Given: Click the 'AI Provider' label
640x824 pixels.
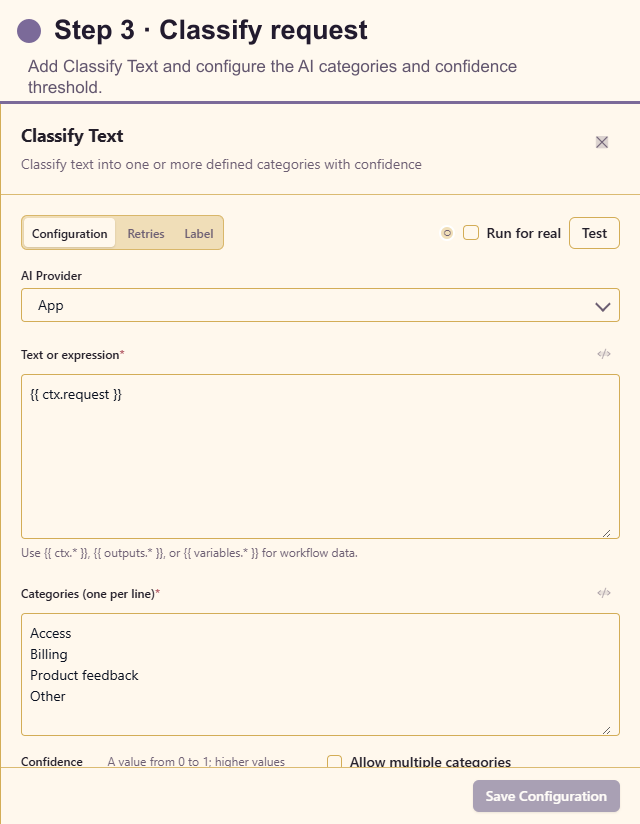Looking at the screenshot, I should (51, 276).
